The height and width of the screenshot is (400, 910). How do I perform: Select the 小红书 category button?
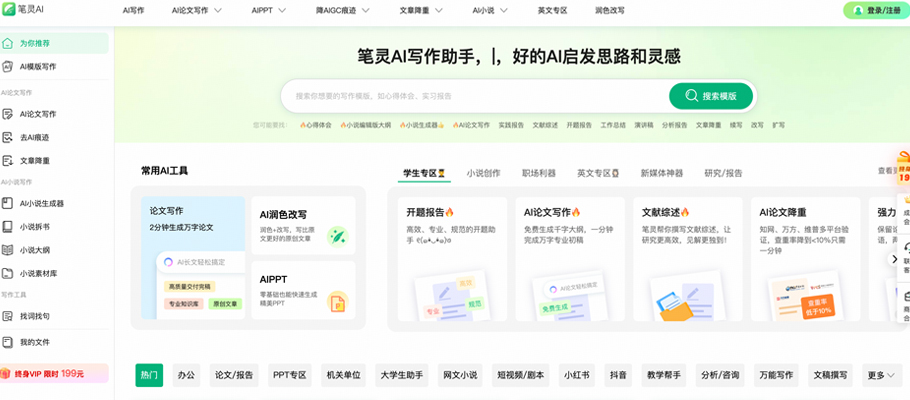click(577, 375)
